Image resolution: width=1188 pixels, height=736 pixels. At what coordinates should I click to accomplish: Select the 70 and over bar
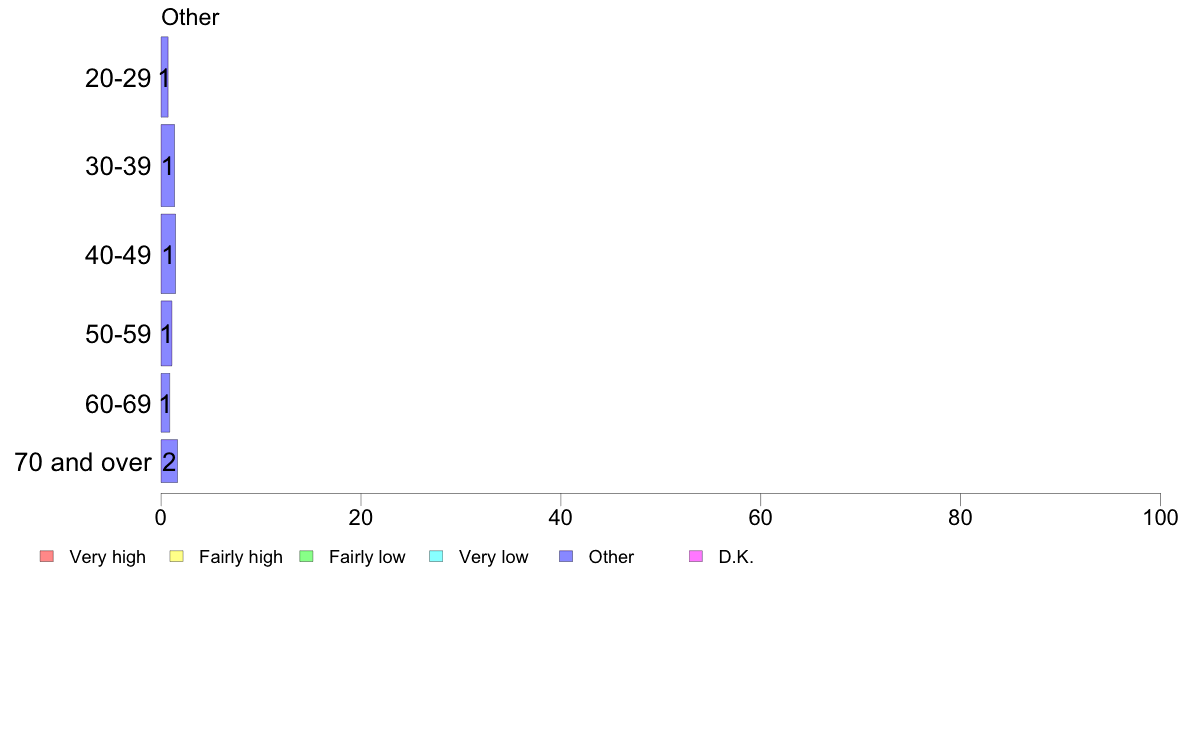pyautogui.click(x=169, y=461)
